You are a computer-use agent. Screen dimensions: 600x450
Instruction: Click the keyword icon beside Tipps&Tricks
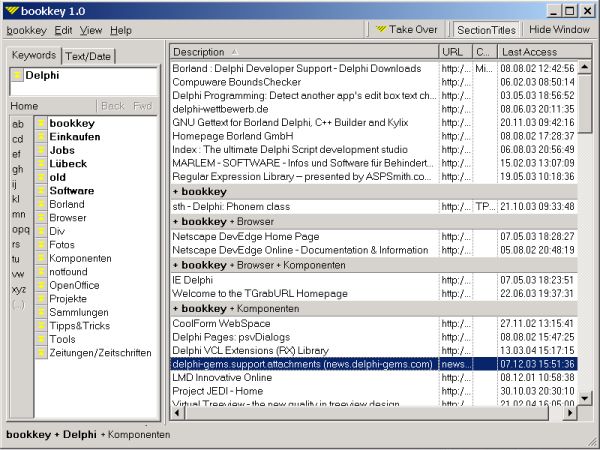41,326
